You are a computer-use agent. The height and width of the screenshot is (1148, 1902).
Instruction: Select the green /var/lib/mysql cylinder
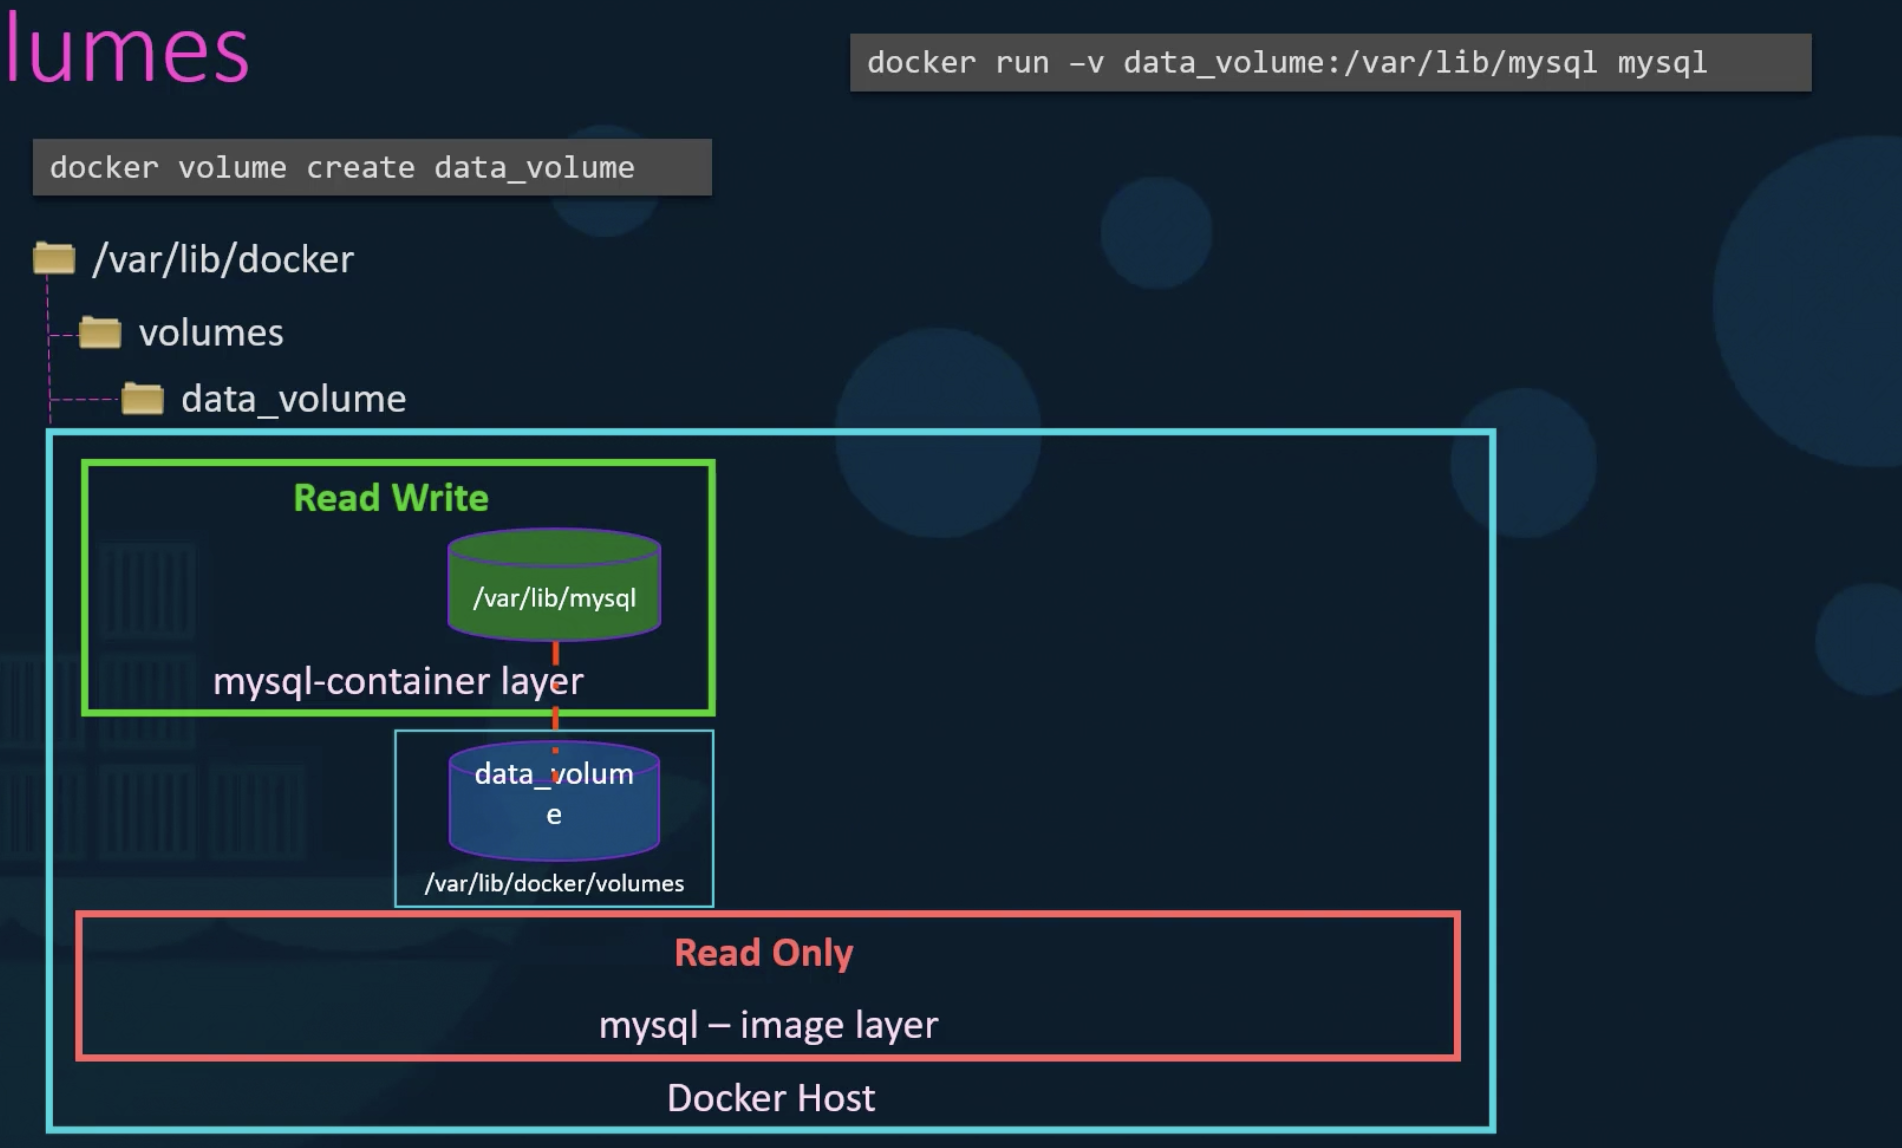(554, 586)
